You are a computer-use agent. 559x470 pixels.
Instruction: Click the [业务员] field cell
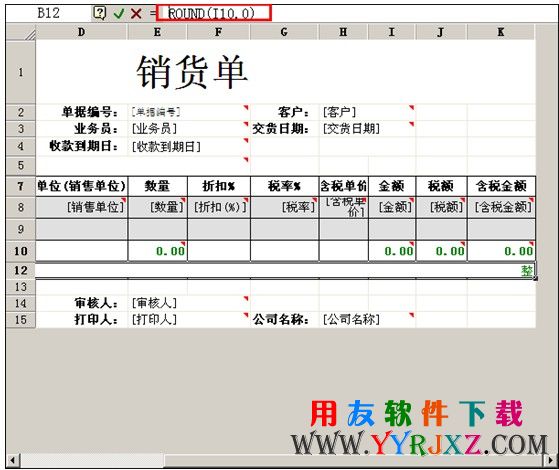tap(189, 129)
